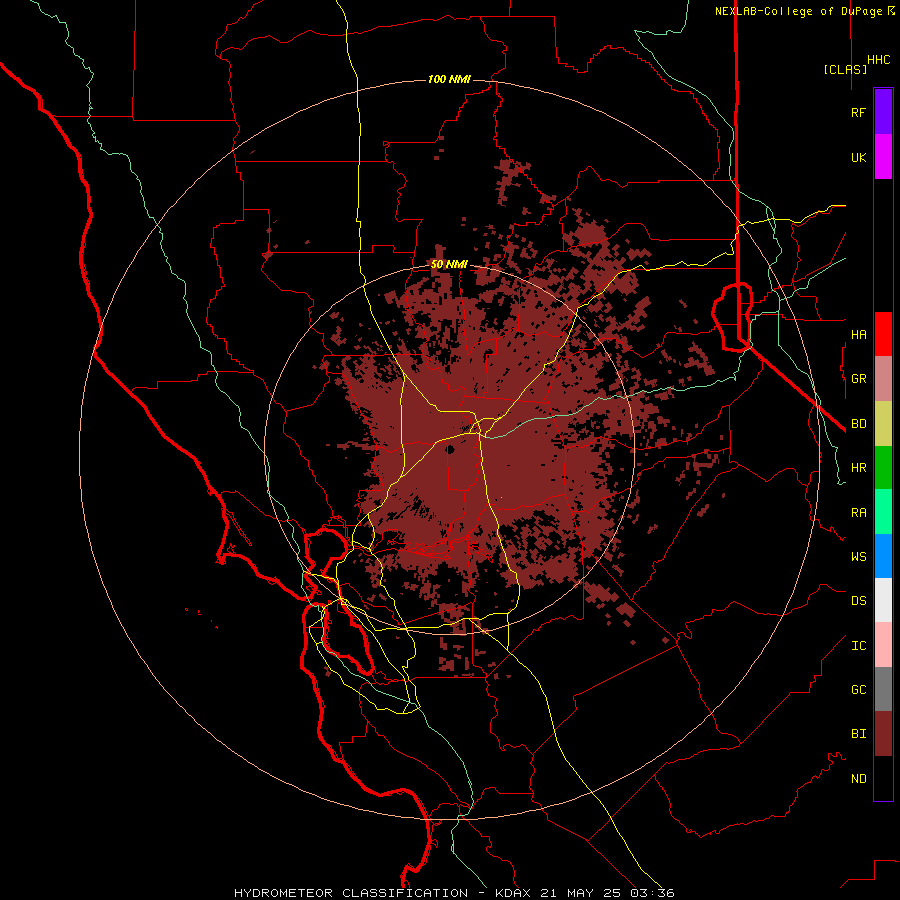The image size is (900, 900).
Task: Click the WS legend label
Action: coord(858,556)
